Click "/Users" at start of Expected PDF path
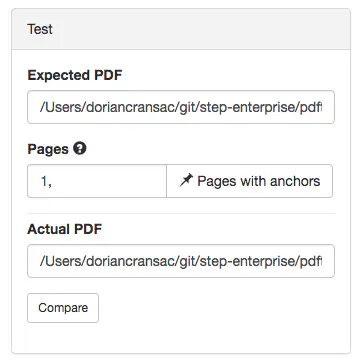Viewport: 360px width, 362px height. point(61,108)
